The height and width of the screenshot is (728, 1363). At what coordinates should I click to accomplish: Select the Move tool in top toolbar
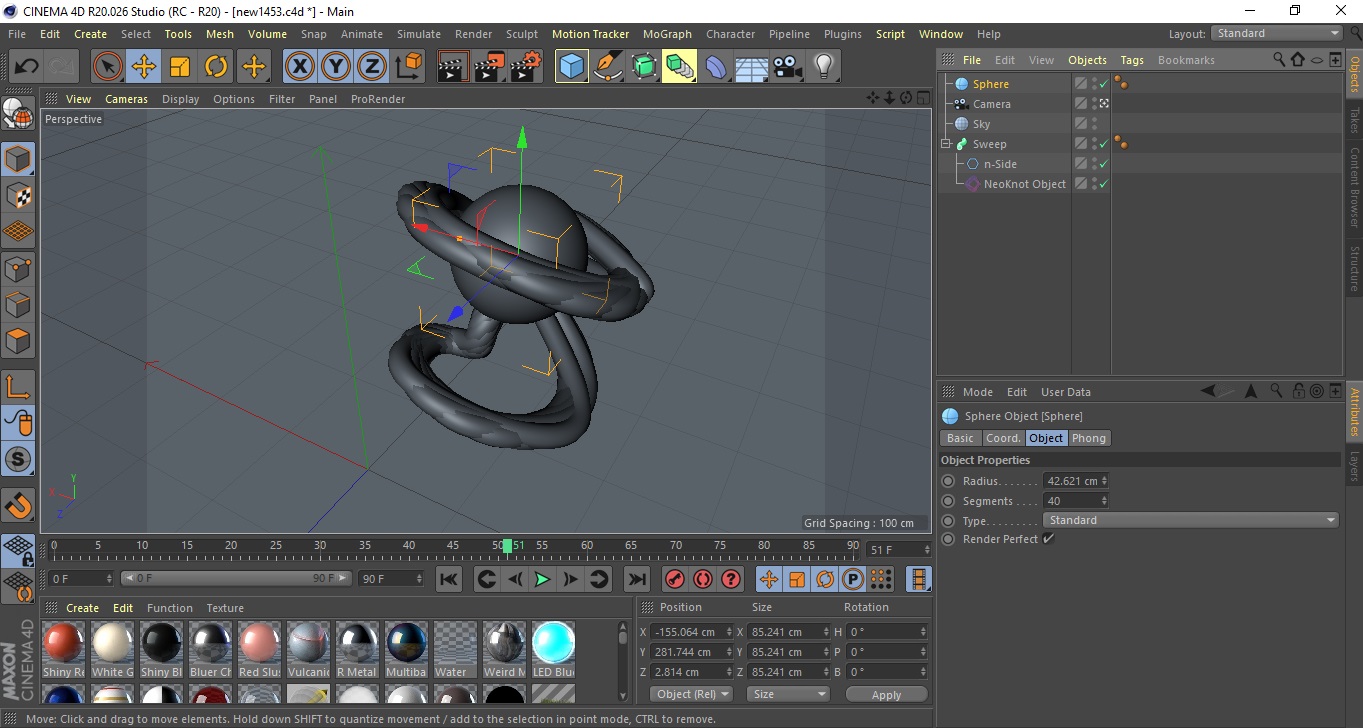click(144, 67)
